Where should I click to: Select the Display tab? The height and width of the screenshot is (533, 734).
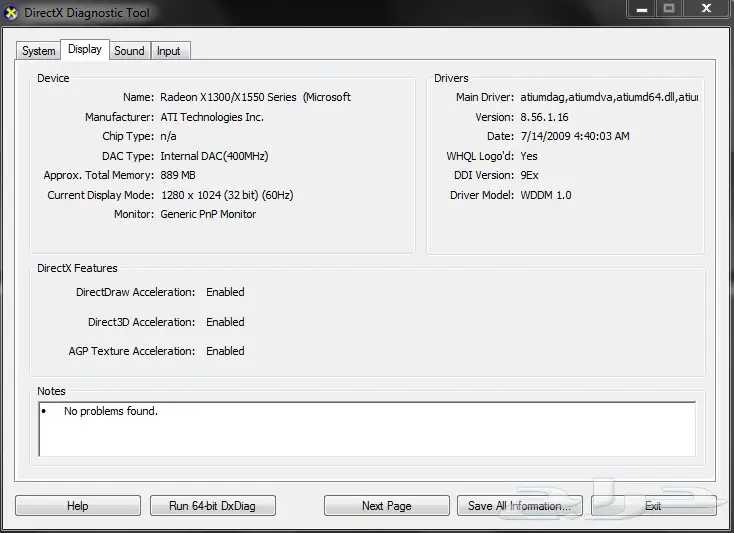[85, 49]
